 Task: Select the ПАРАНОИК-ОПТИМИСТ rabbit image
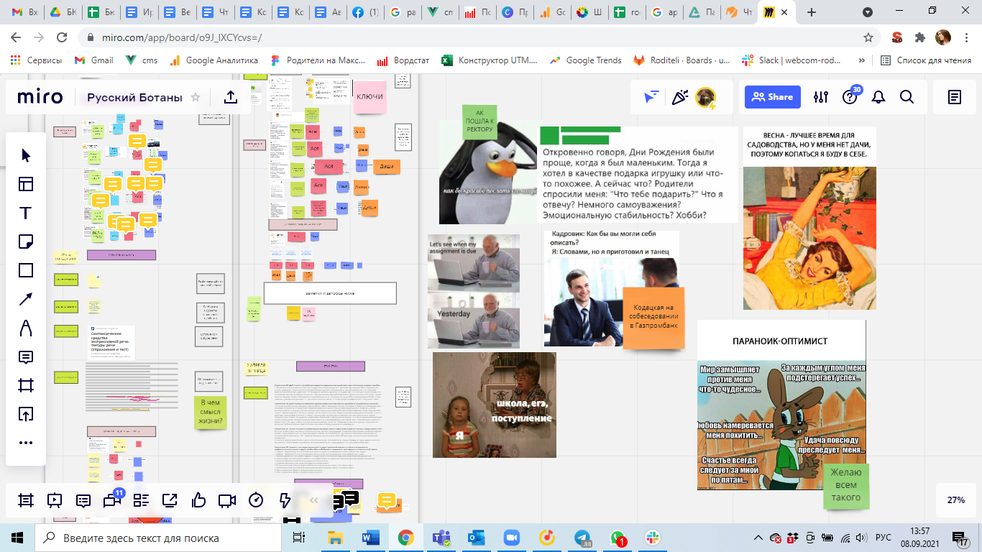pyautogui.click(x=781, y=405)
